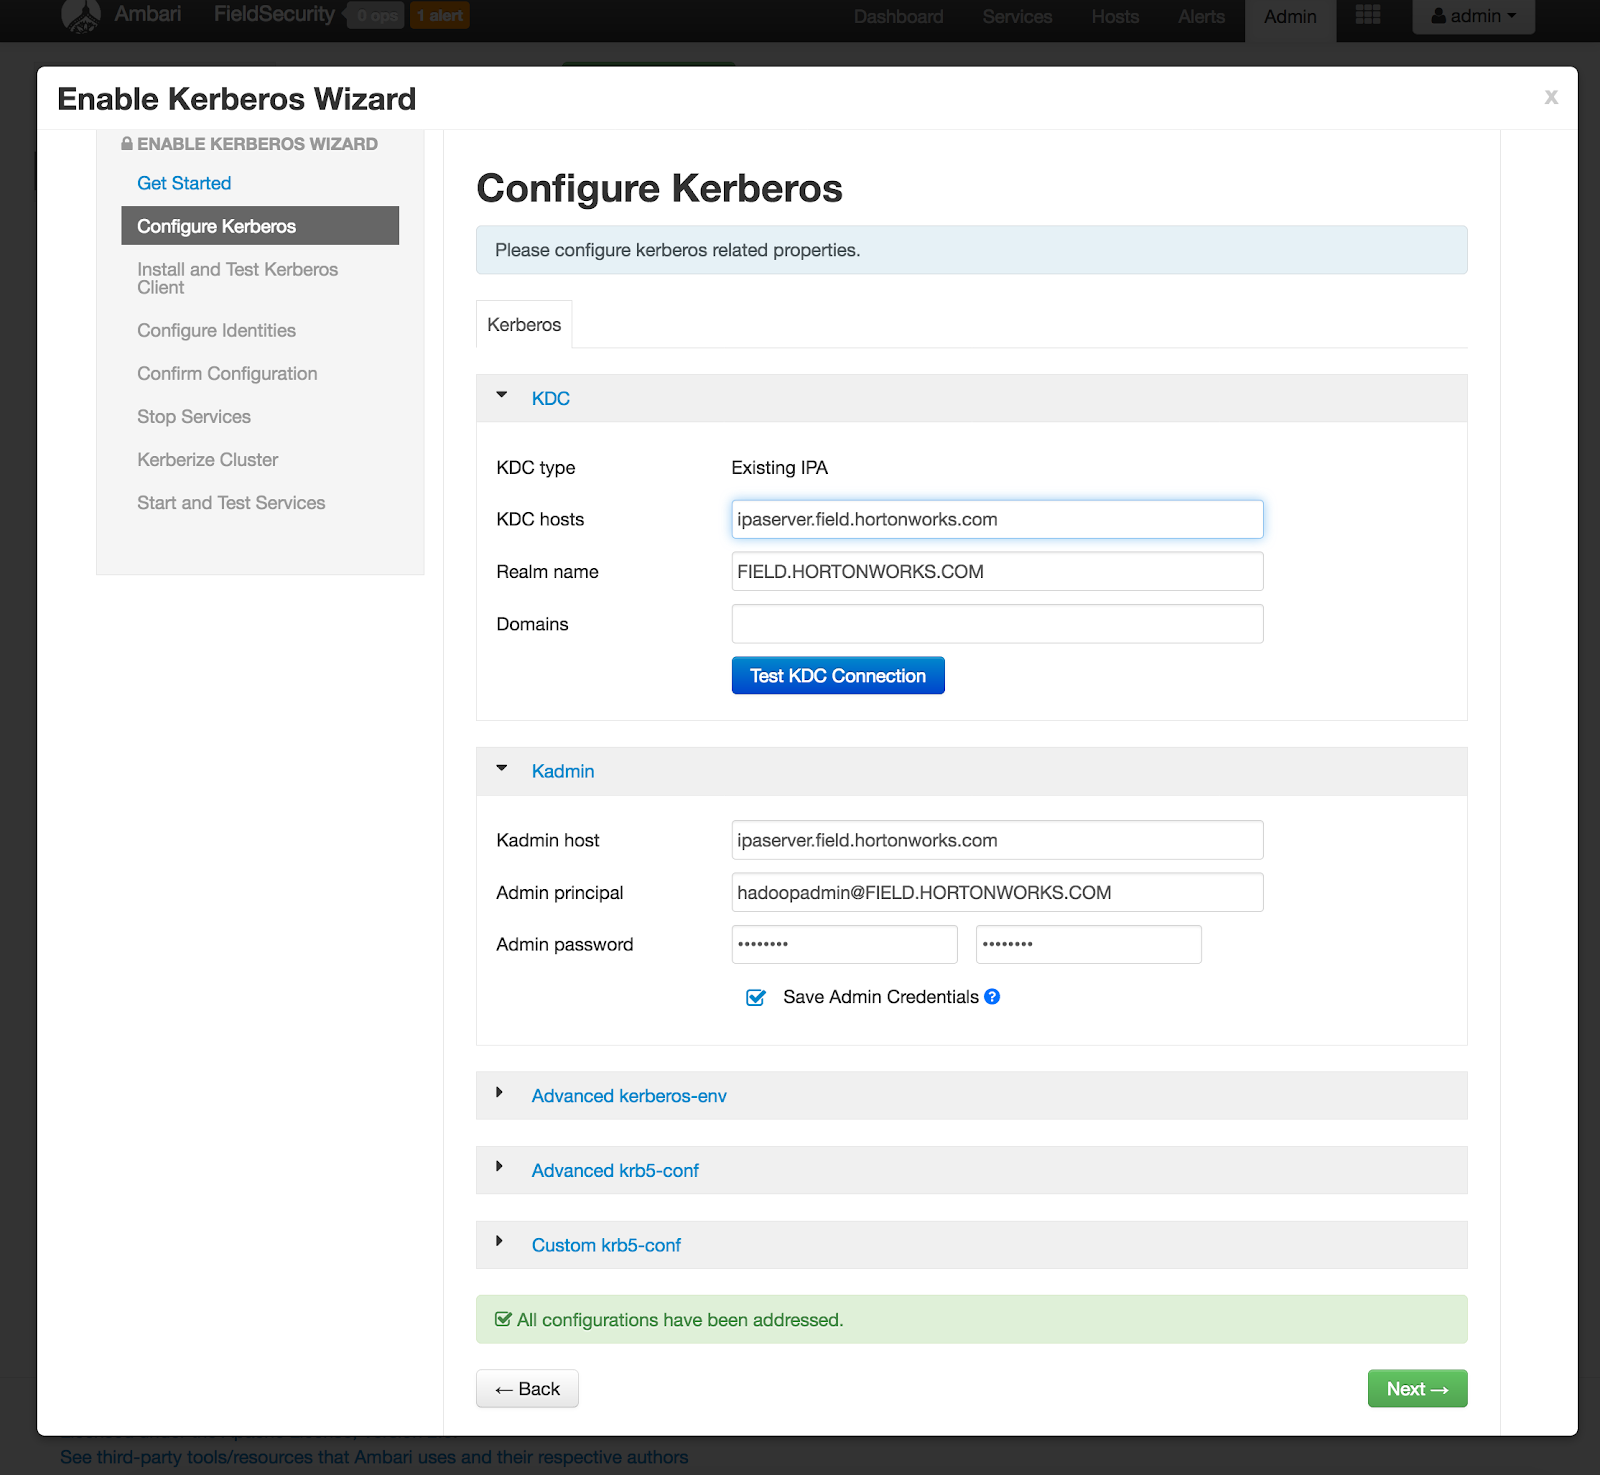Click the Ambari logo icon

pos(81,16)
